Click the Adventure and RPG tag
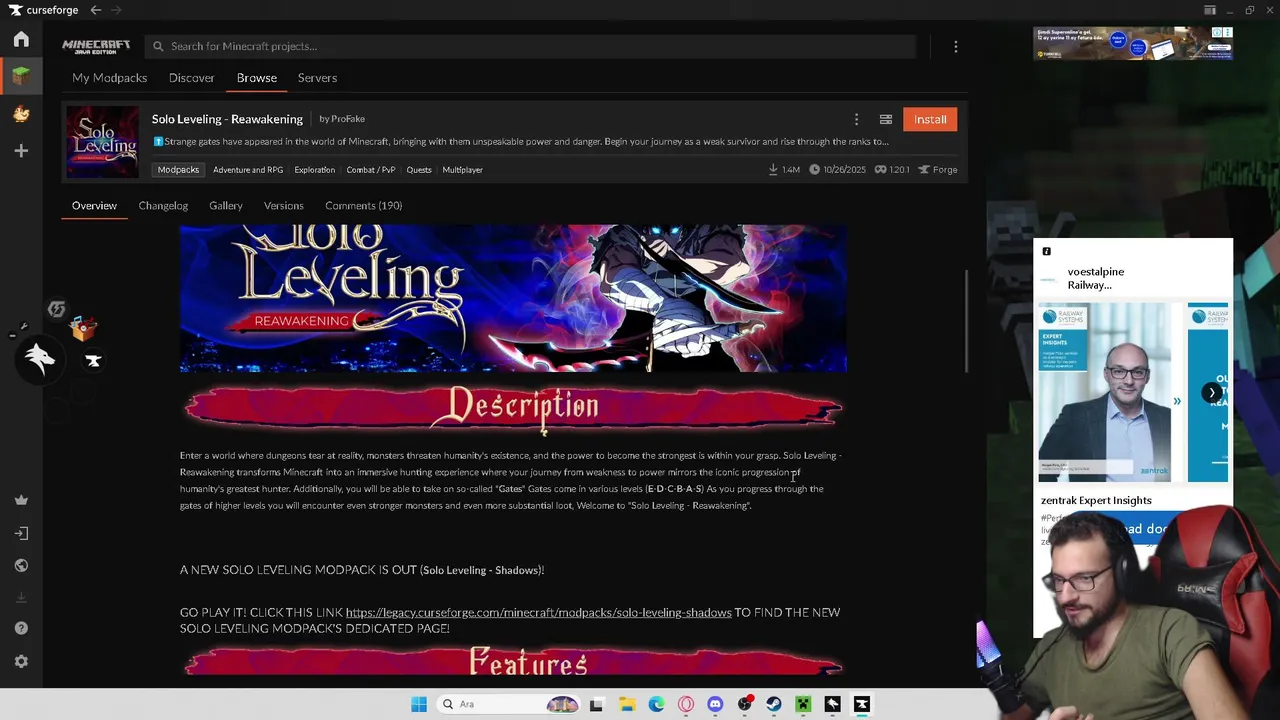Screen dimensions: 1280x720 [248, 170]
